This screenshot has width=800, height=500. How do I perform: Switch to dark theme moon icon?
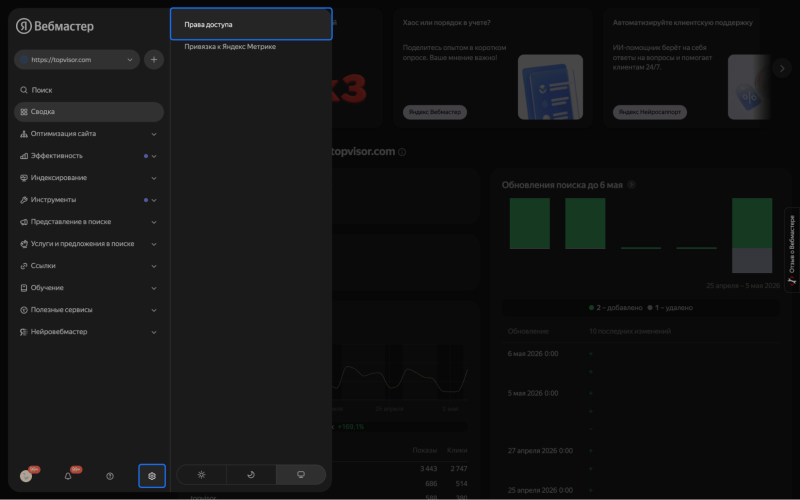251,474
